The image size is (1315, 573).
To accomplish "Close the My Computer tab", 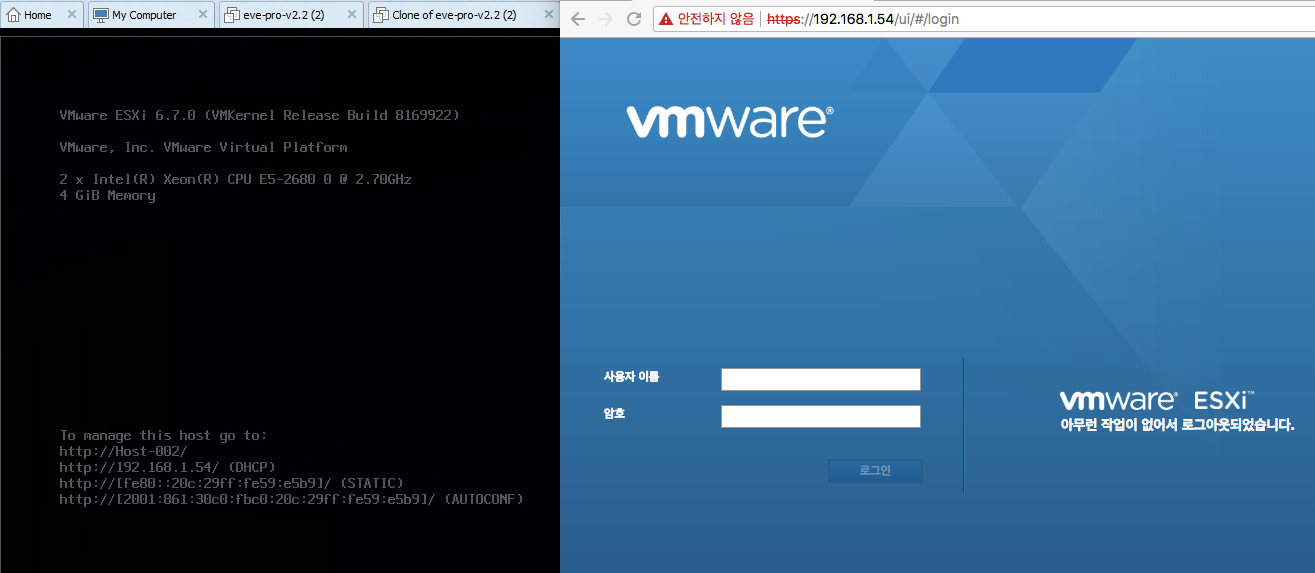I will tap(202, 15).
